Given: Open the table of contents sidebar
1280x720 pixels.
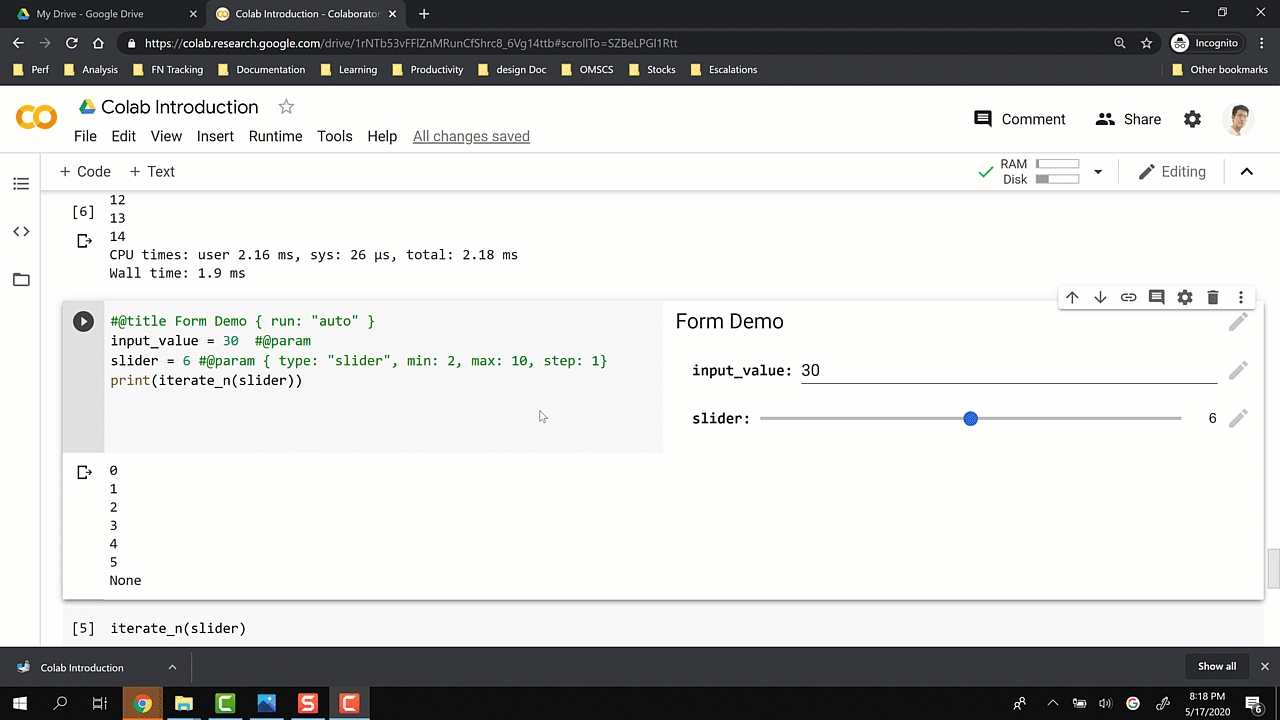Looking at the screenshot, I should pos(21,184).
